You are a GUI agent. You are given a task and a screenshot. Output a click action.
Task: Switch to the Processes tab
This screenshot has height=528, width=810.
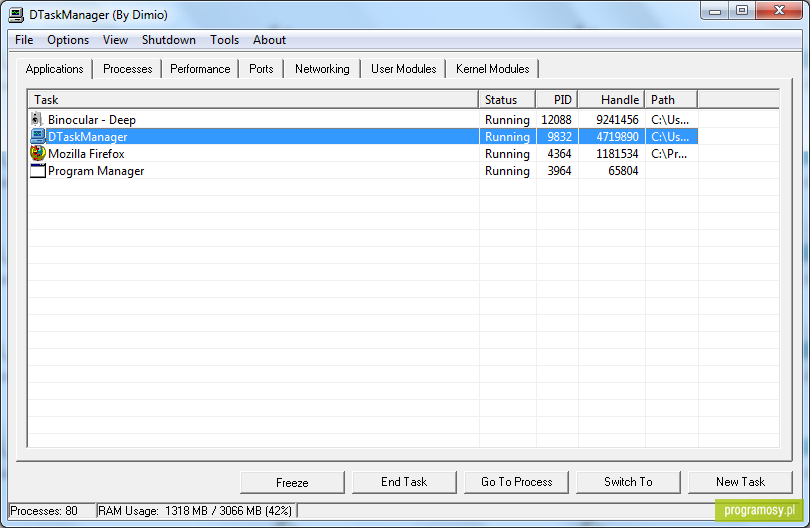[128, 69]
